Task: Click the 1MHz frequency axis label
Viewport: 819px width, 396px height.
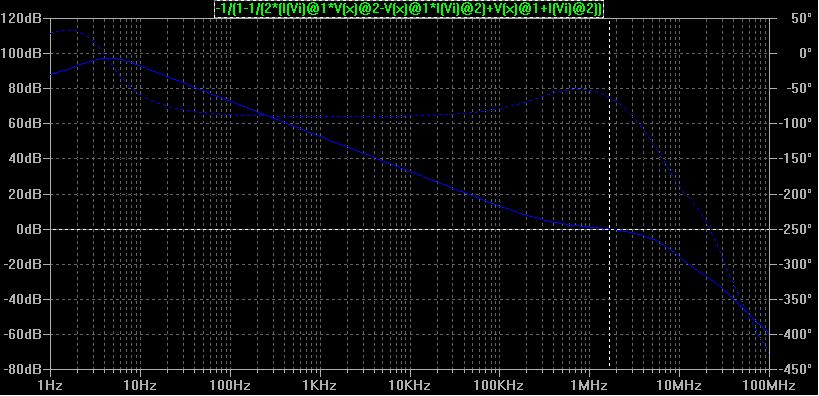Action: [x=589, y=386]
